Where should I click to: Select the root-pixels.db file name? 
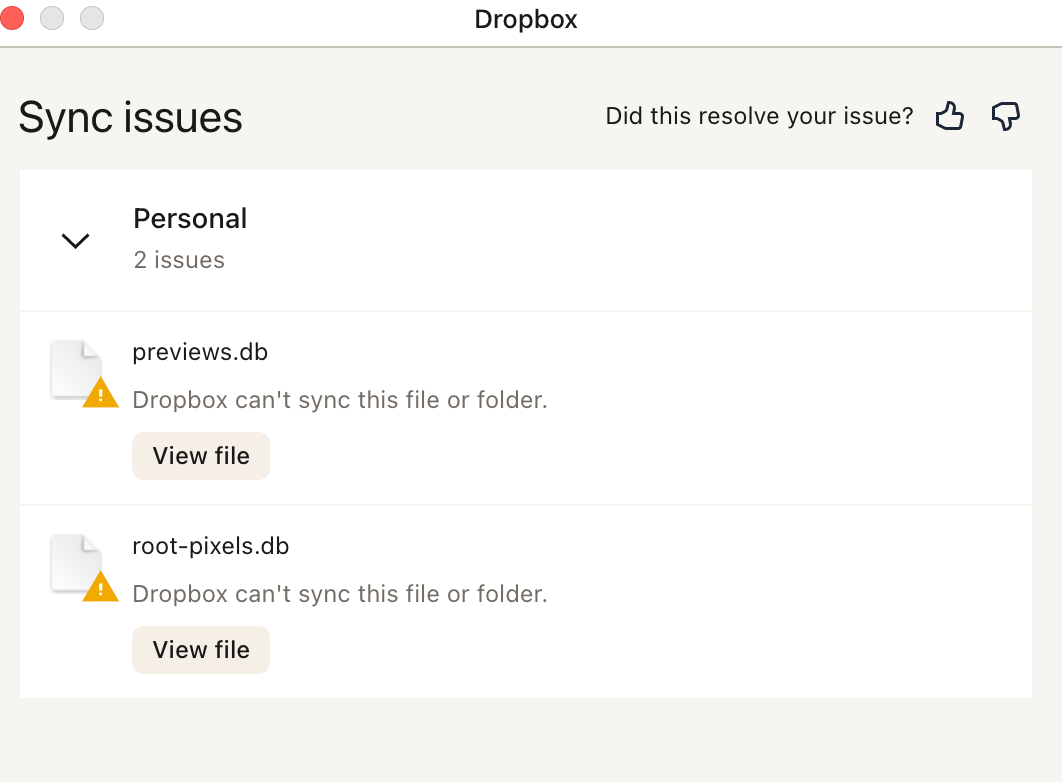210,546
